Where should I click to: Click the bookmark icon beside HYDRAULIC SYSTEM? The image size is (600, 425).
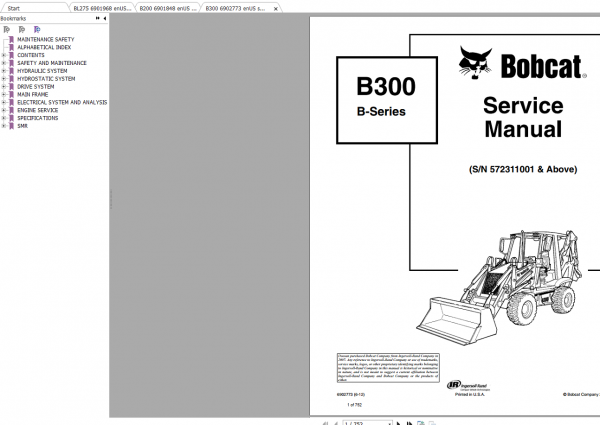[11, 71]
